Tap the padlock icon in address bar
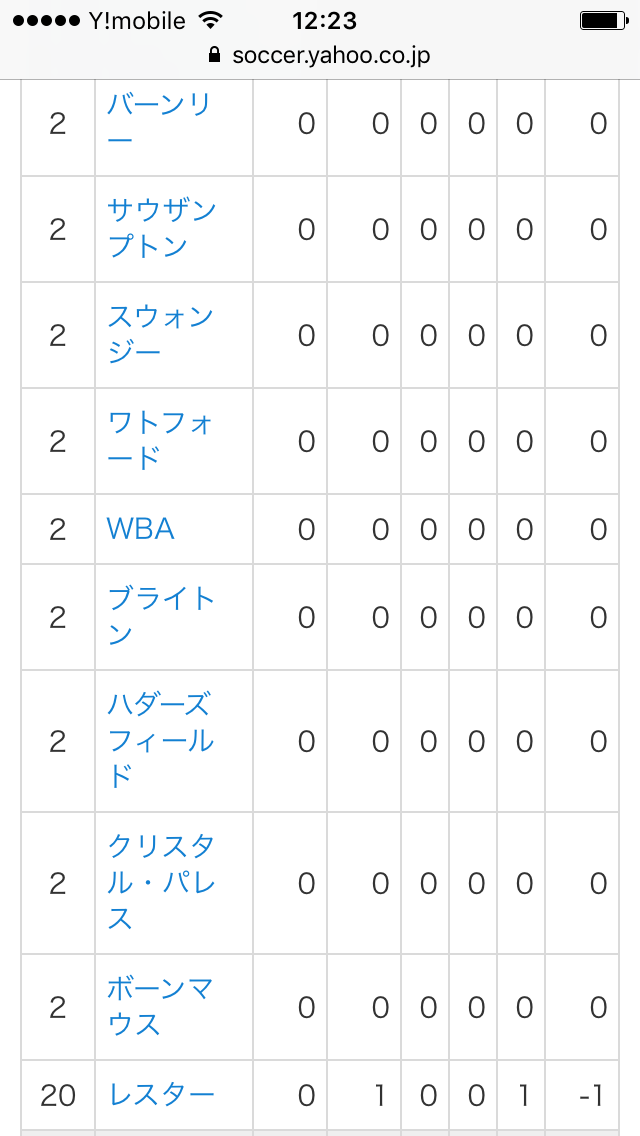Image resolution: width=640 pixels, height=1136 pixels. pyautogui.click(x=214, y=54)
